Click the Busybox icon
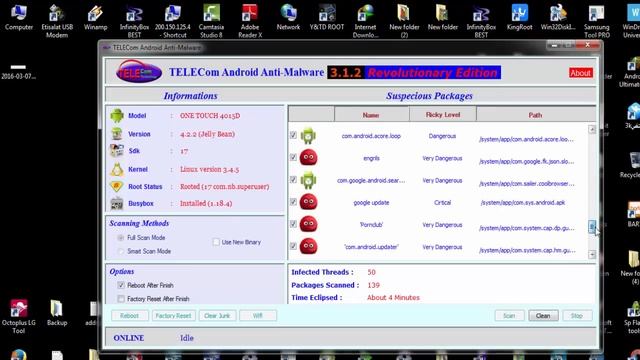This screenshot has height=360, width=640. [117, 203]
